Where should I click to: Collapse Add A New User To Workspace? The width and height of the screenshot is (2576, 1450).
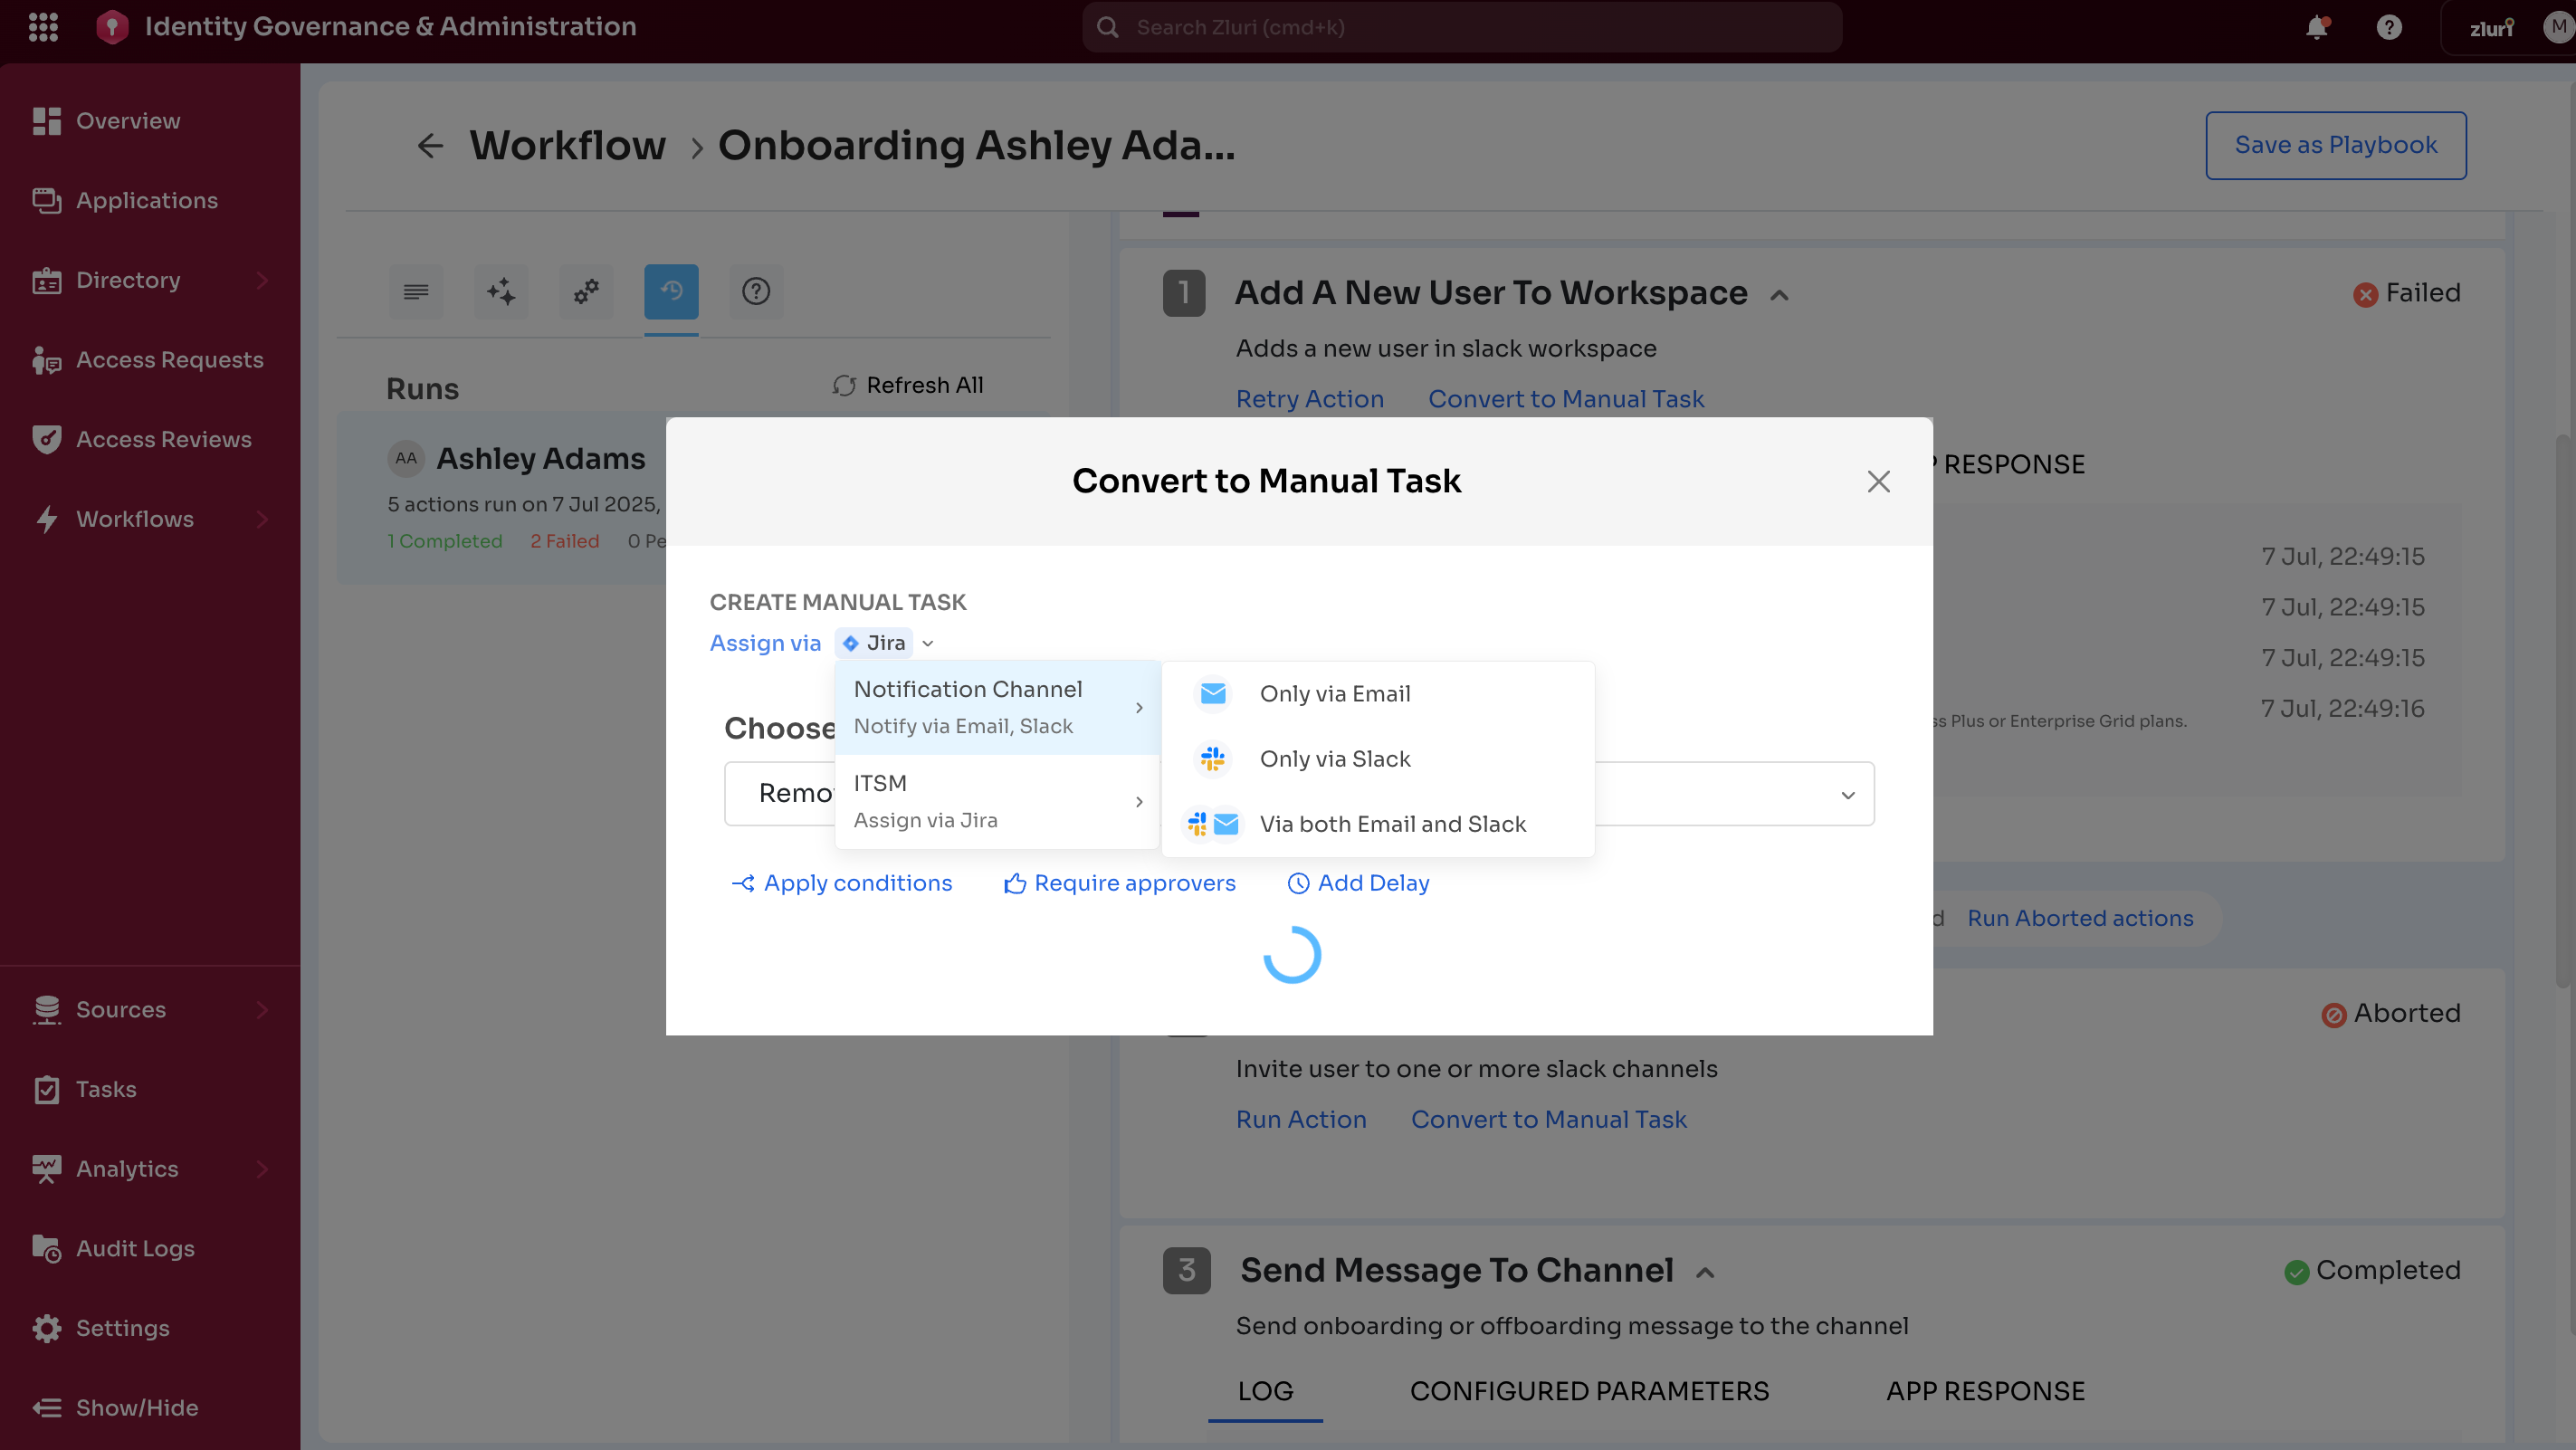(1779, 295)
